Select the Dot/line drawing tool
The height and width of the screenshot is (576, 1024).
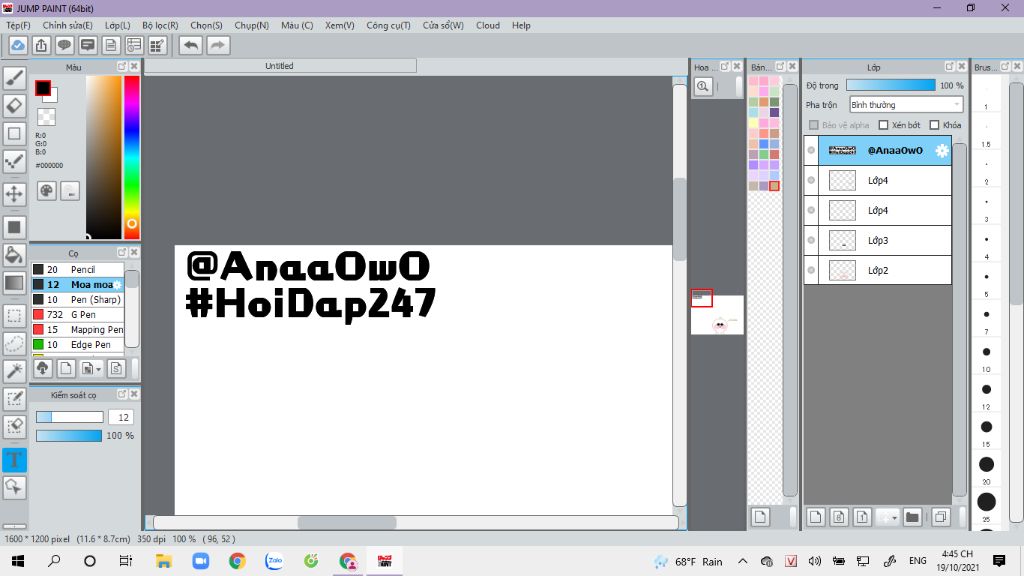(x=14, y=161)
